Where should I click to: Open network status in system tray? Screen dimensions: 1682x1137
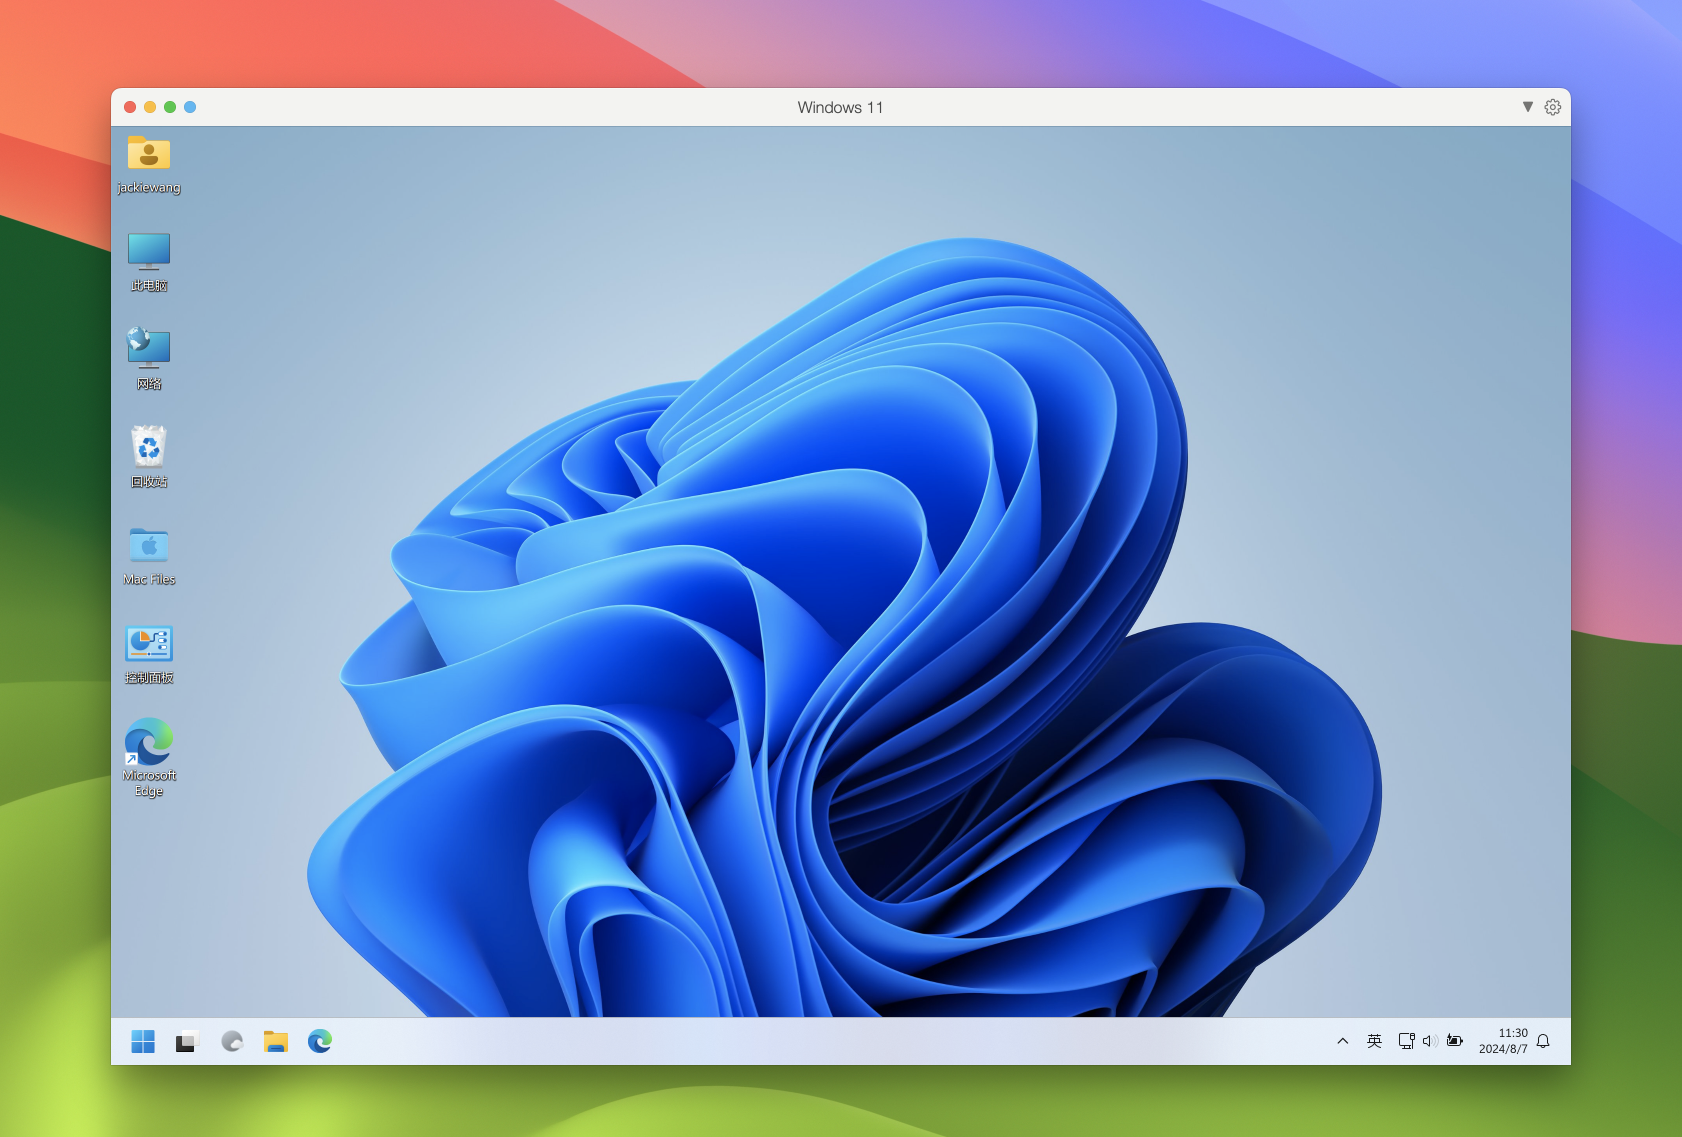click(1406, 1041)
